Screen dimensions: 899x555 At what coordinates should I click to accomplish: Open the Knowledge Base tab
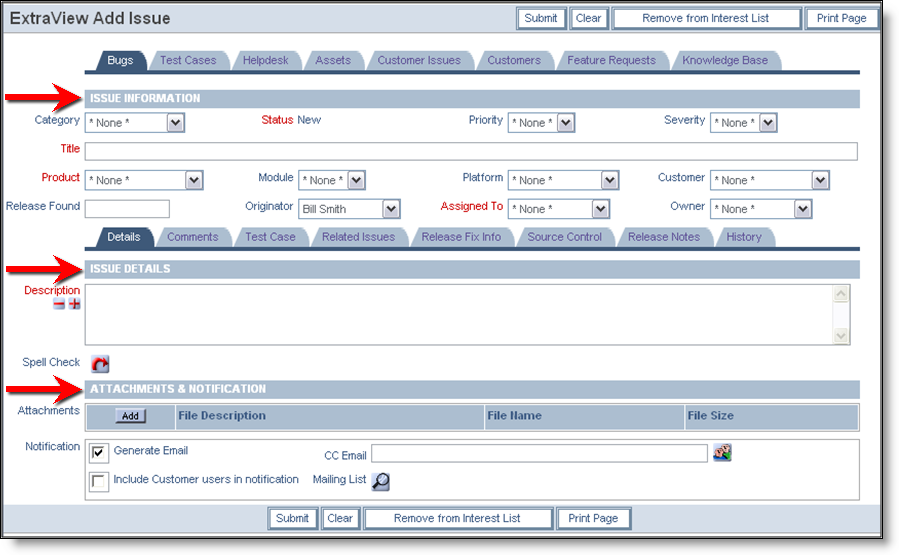pyautogui.click(x=725, y=60)
